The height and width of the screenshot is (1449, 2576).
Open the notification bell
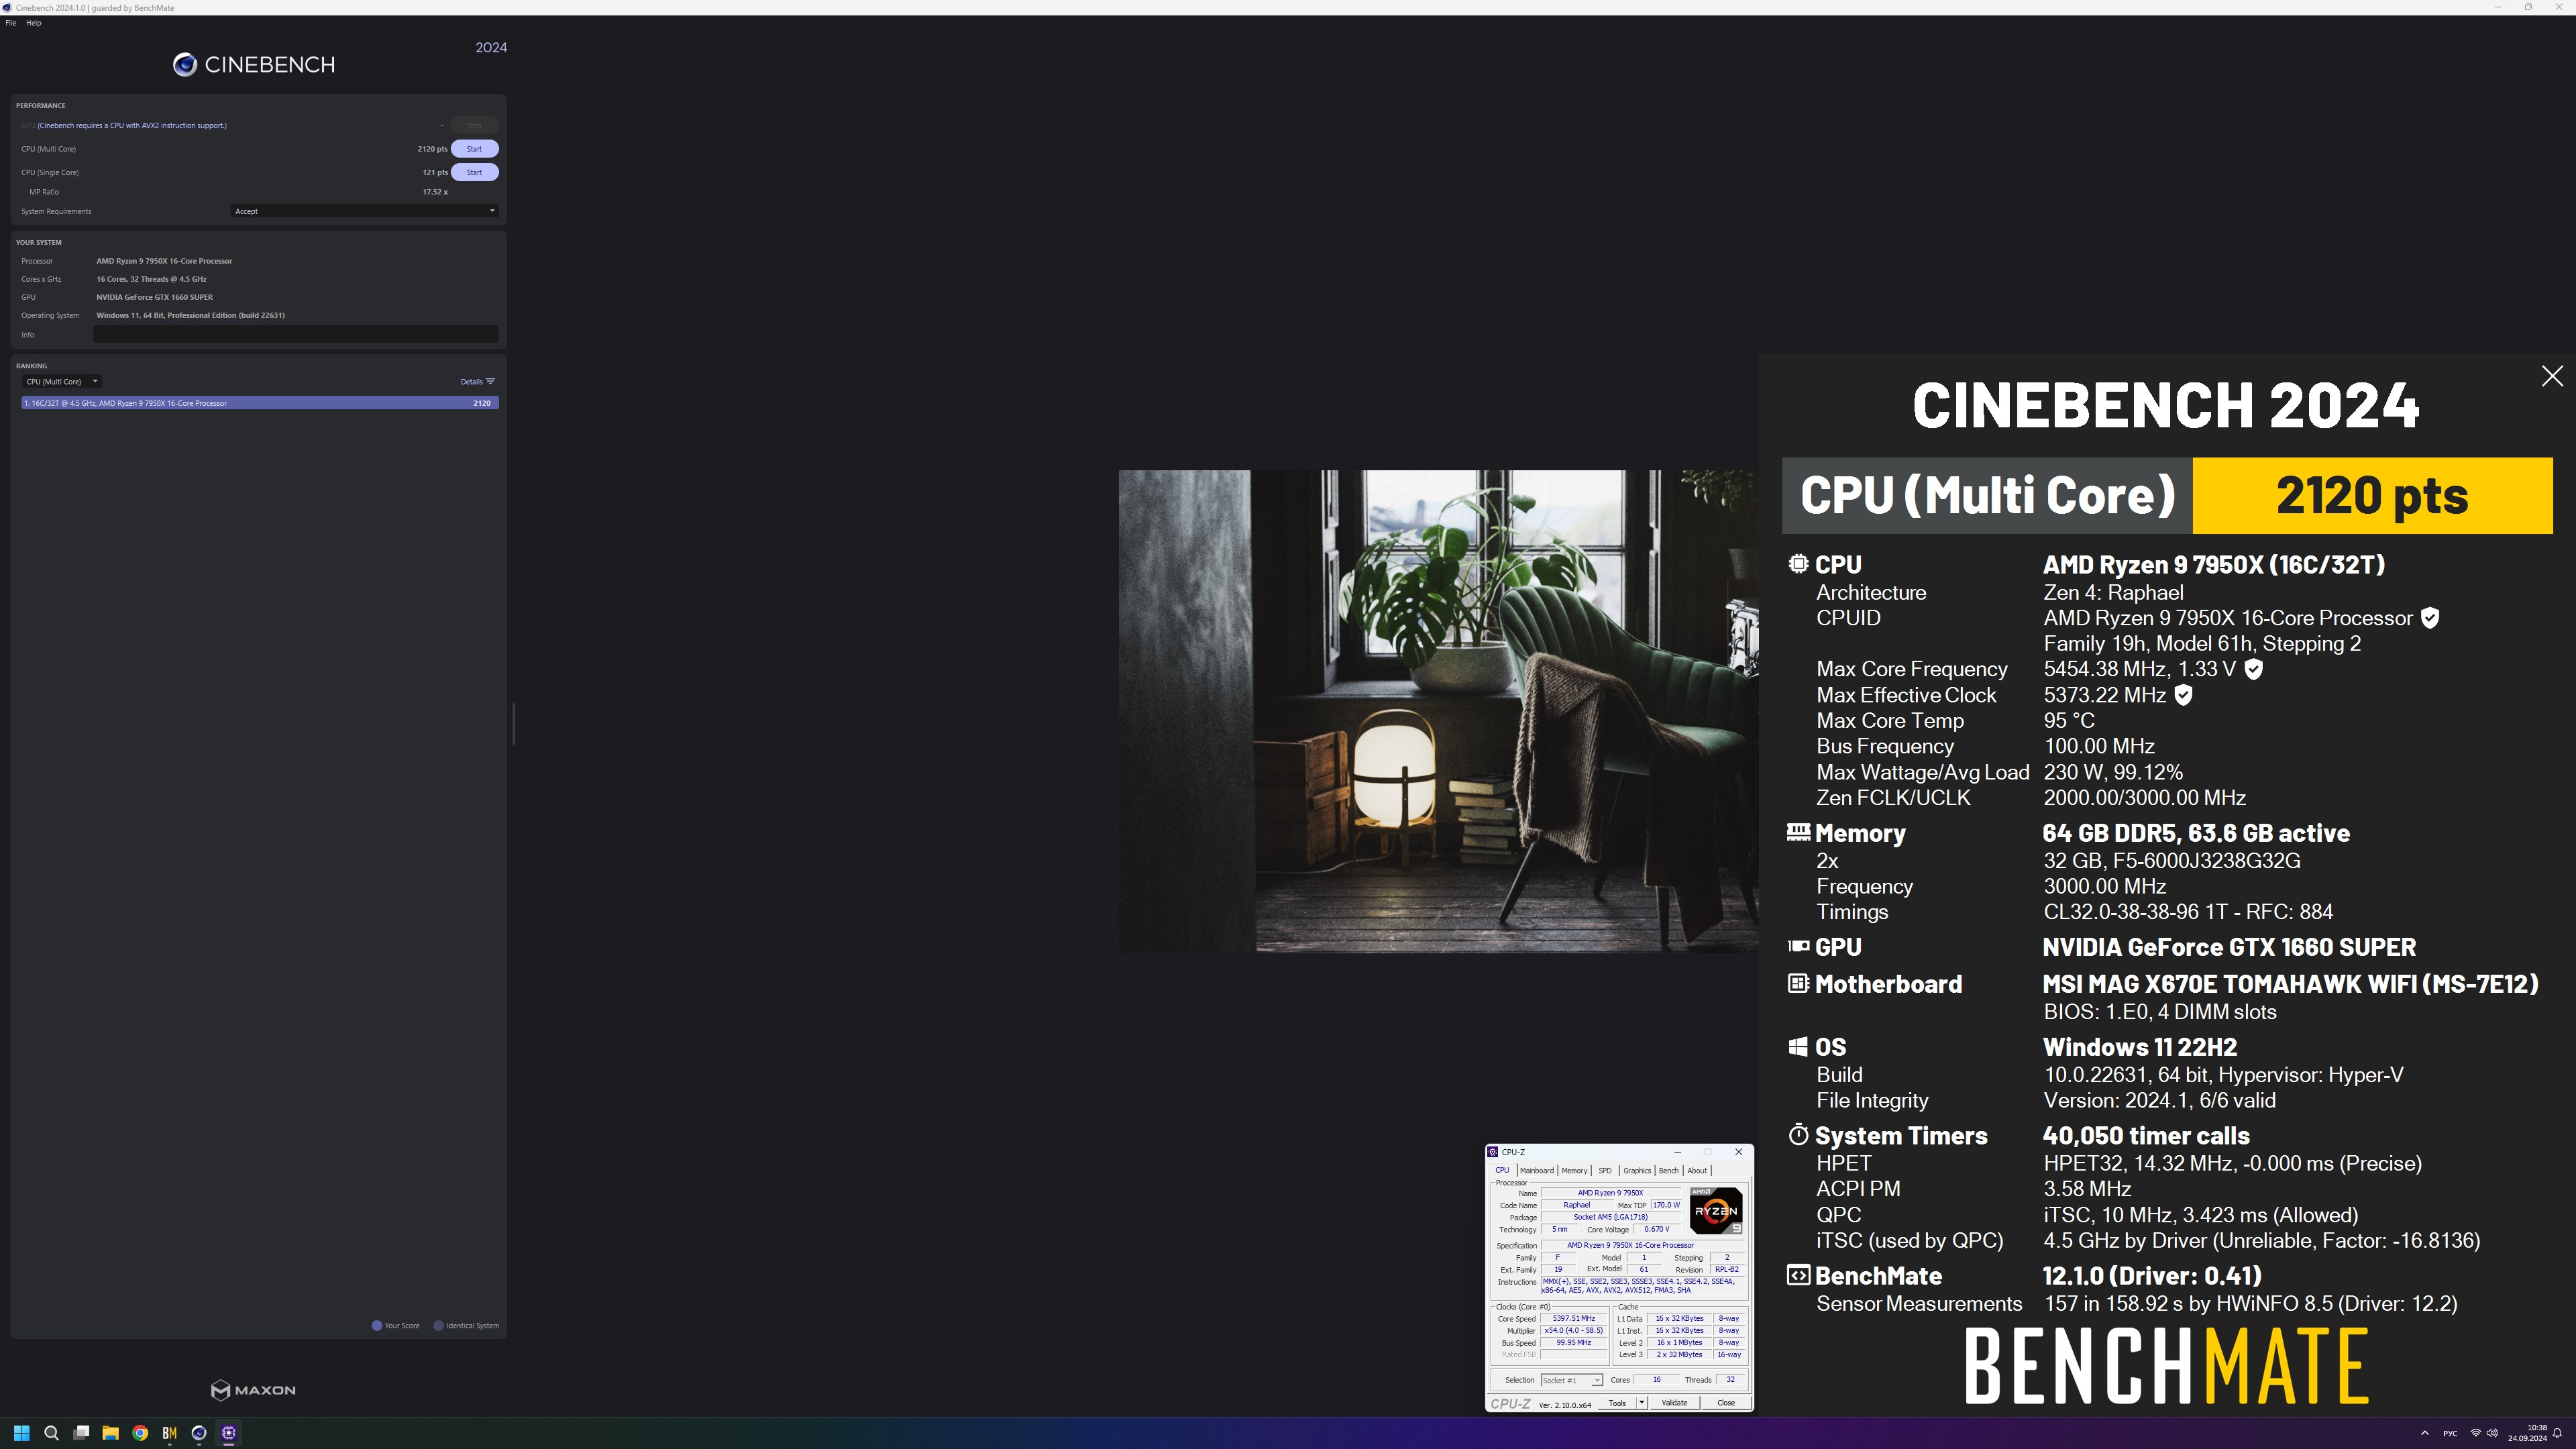click(2557, 1433)
